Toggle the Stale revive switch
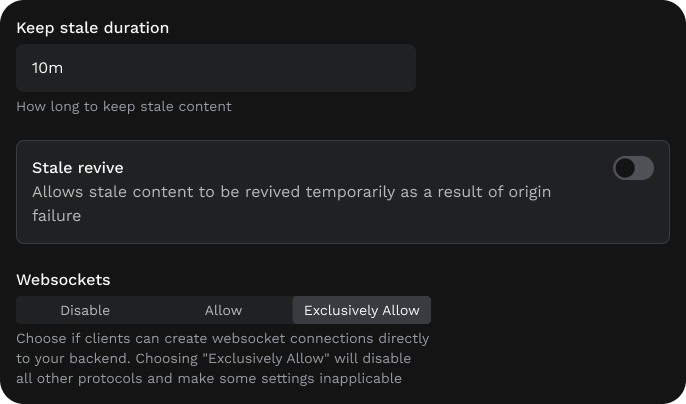The width and height of the screenshot is (686, 404). click(x=633, y=168)
